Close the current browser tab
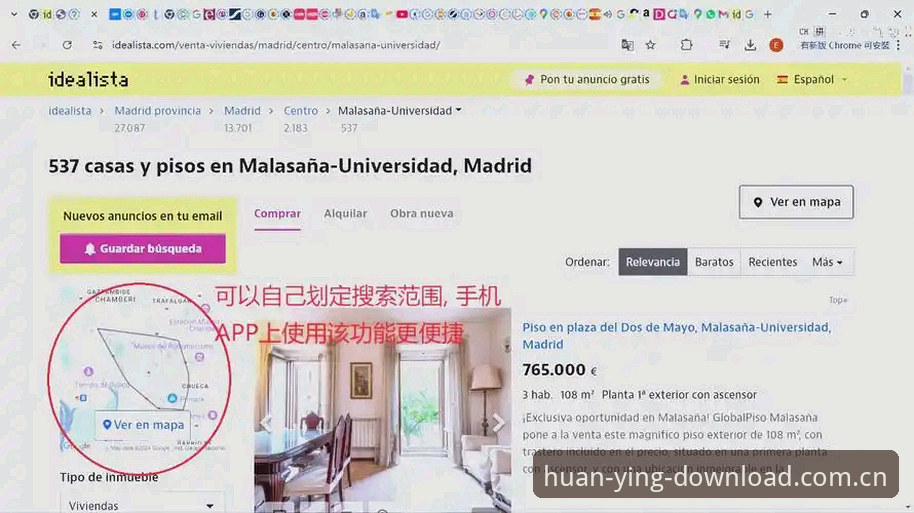The height and width of the screenshot is (513, 914). coord(94,15)
